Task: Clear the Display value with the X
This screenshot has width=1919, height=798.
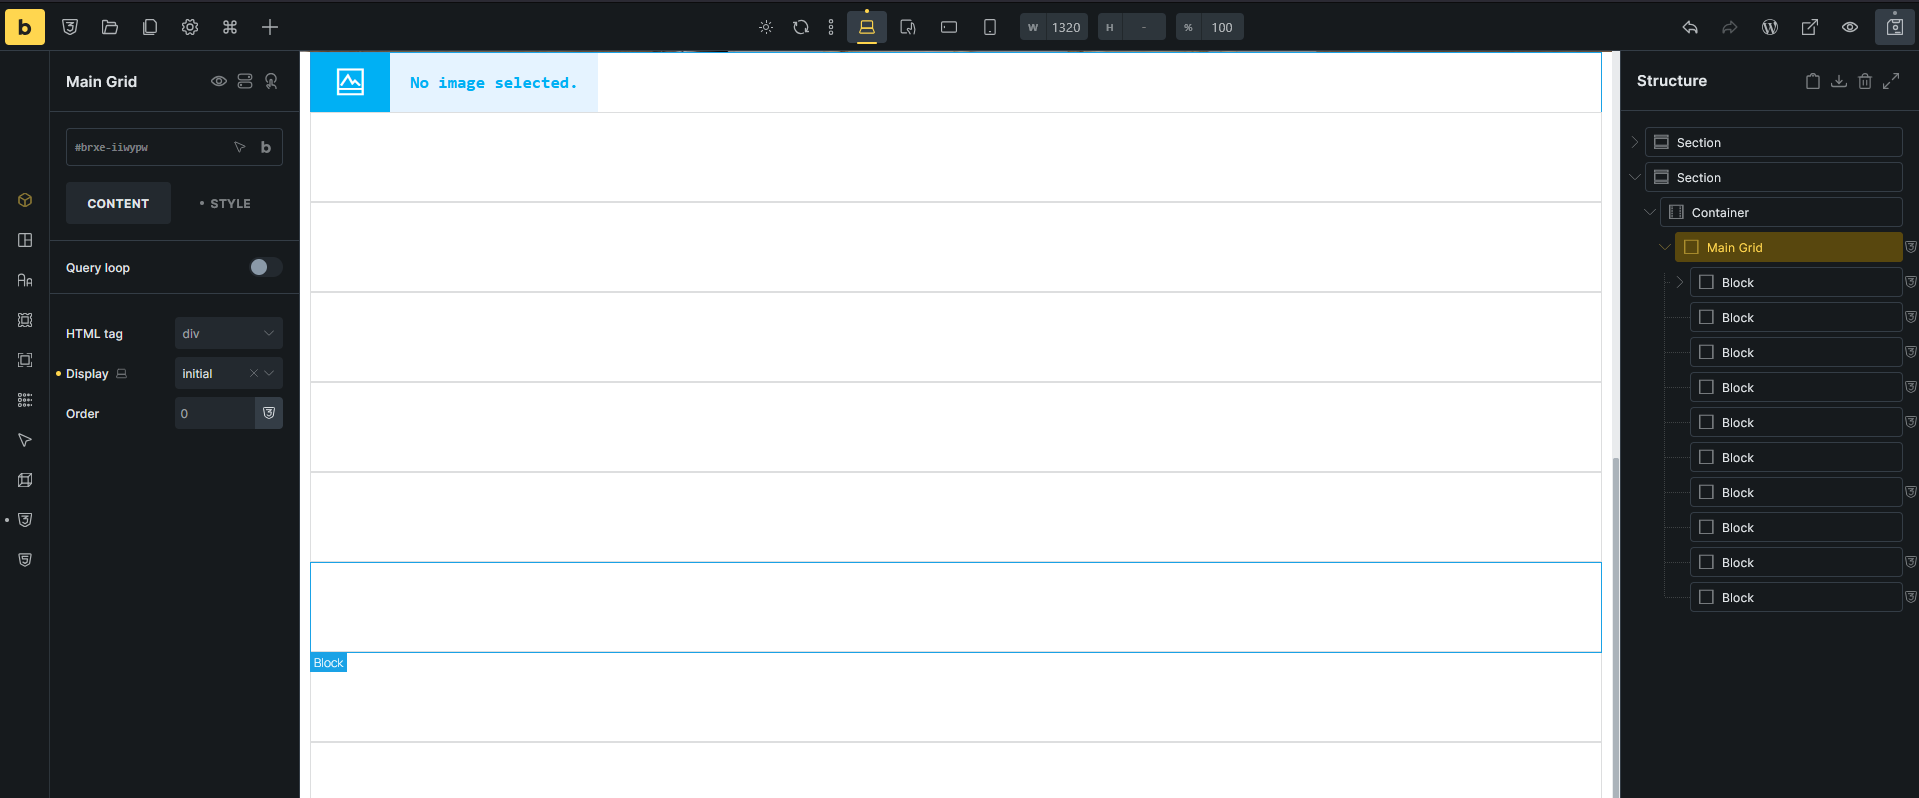Action: click(254, 373)
